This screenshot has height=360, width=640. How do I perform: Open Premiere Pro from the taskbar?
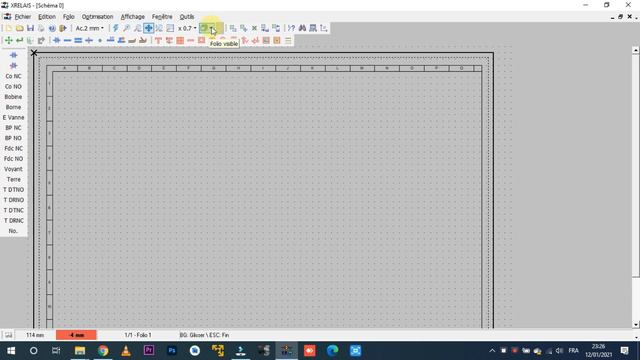(x=149, y=351)
